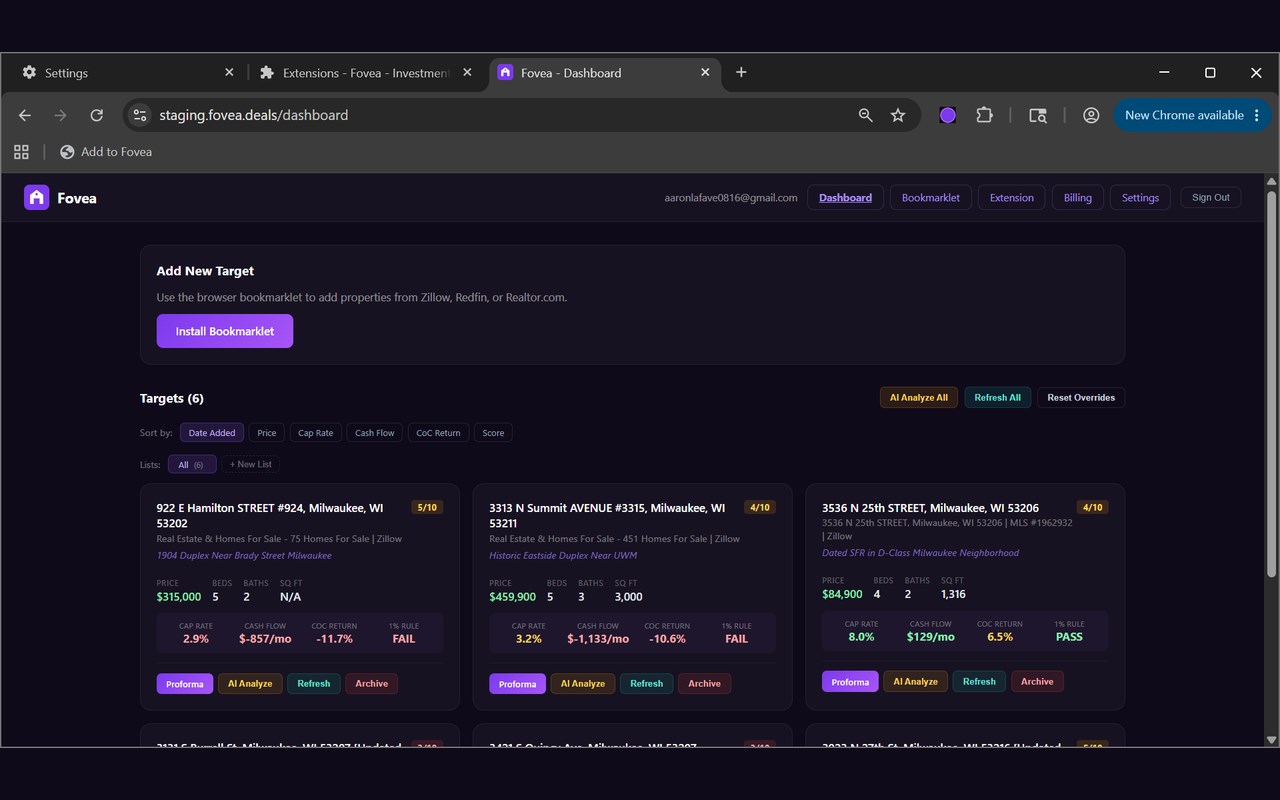Click Refresh All button
The width and height of the screenshot is (1280, 800).
(997, 397)
